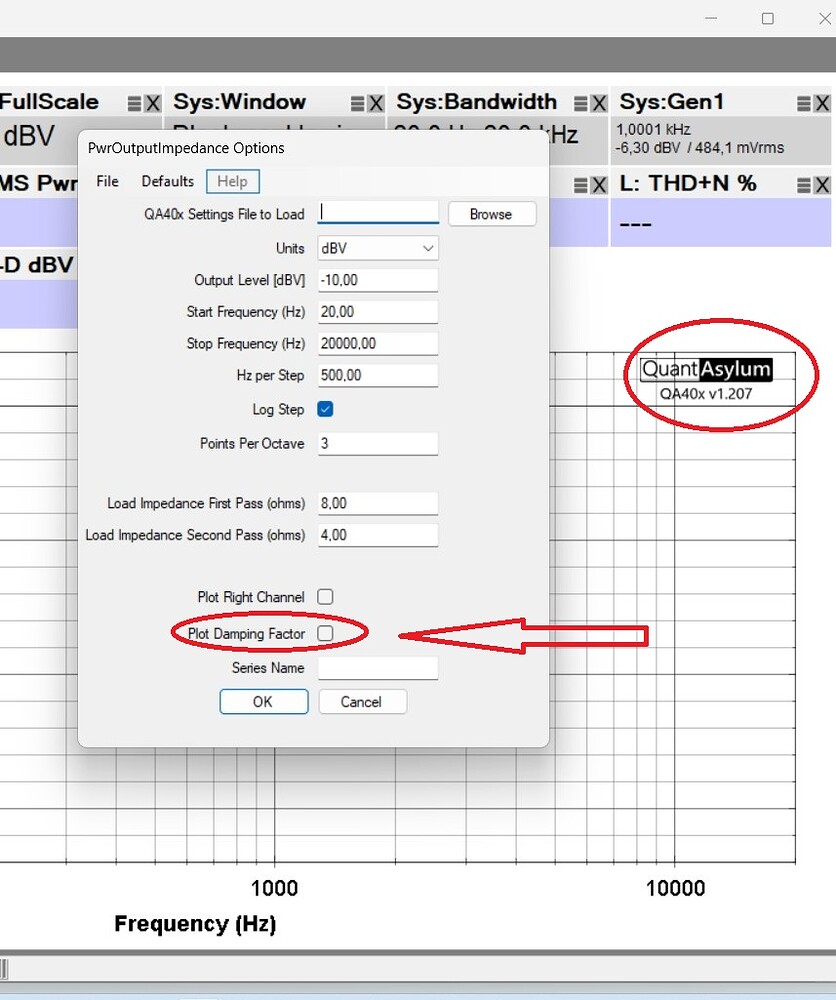836x1000 pixels.
Task: Enable Plot Right Channel checkbox
Action: point(325,597)
